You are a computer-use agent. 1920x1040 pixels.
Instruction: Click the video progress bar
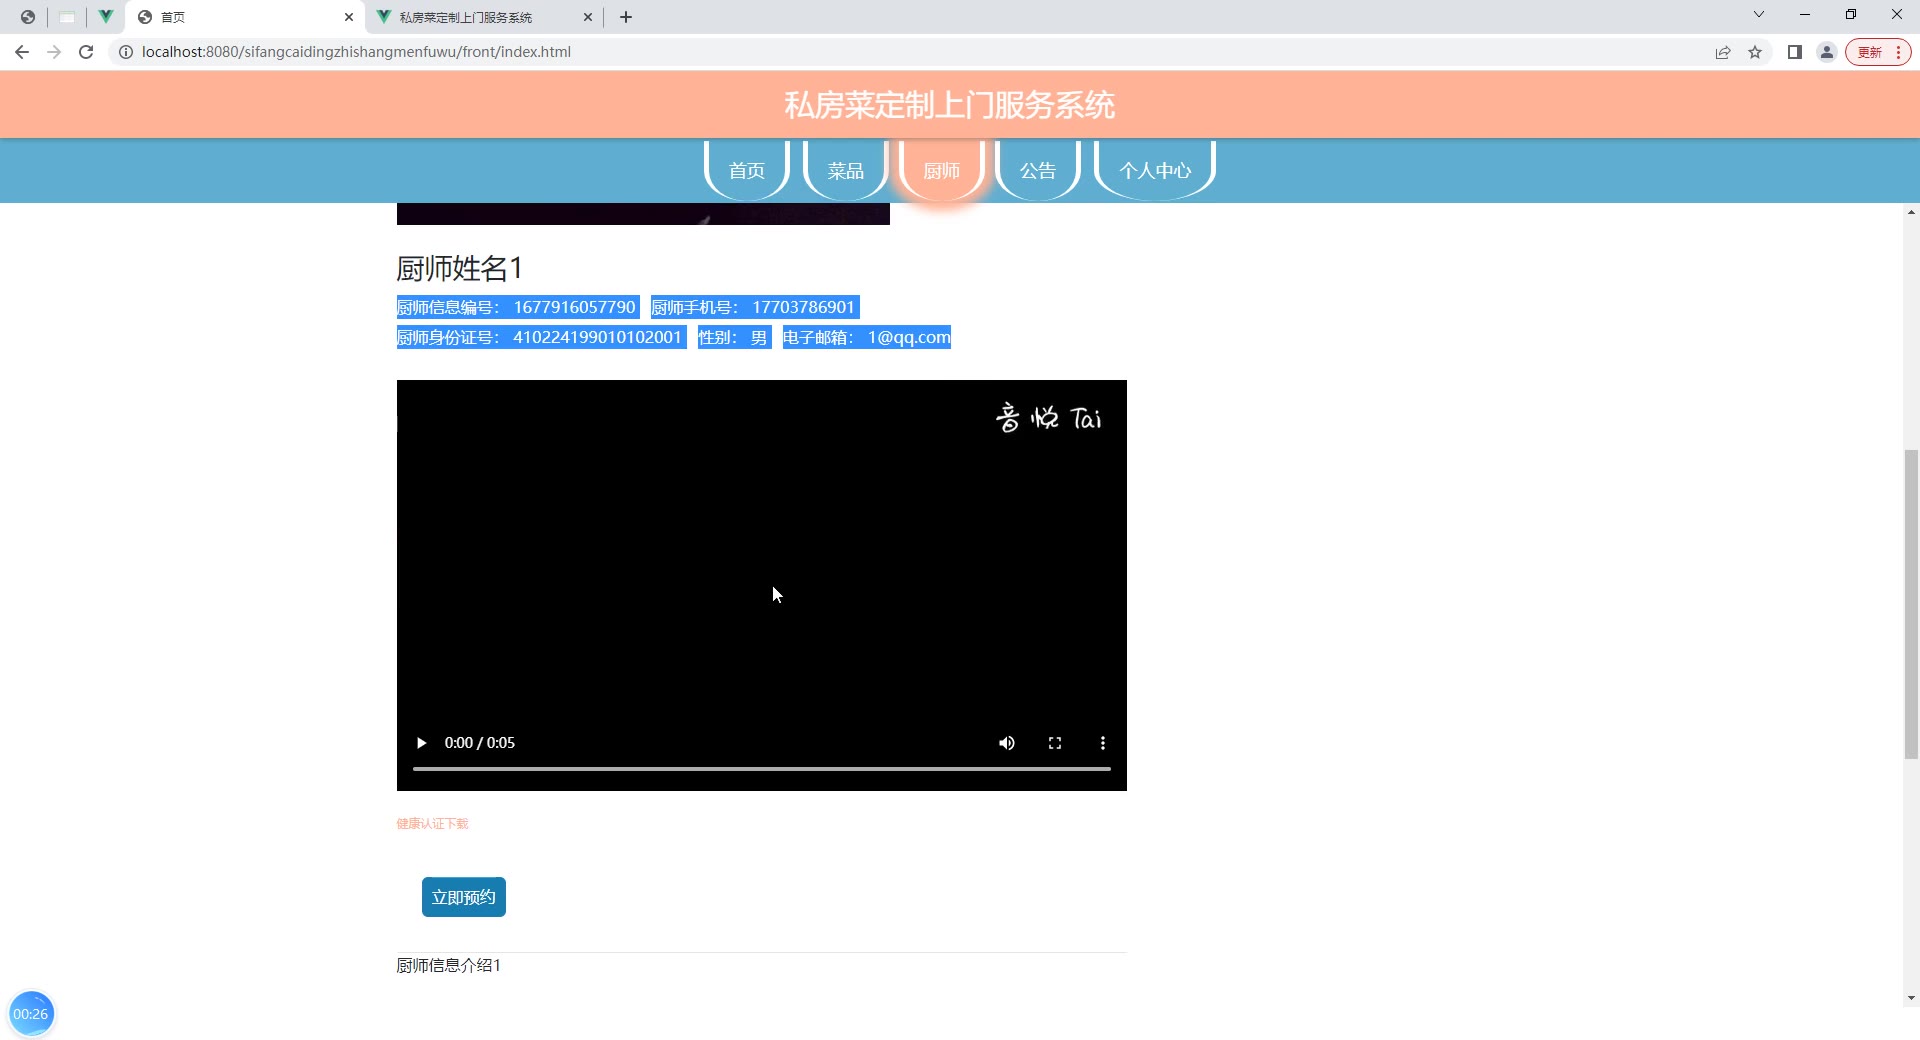[x=762, y=769]
